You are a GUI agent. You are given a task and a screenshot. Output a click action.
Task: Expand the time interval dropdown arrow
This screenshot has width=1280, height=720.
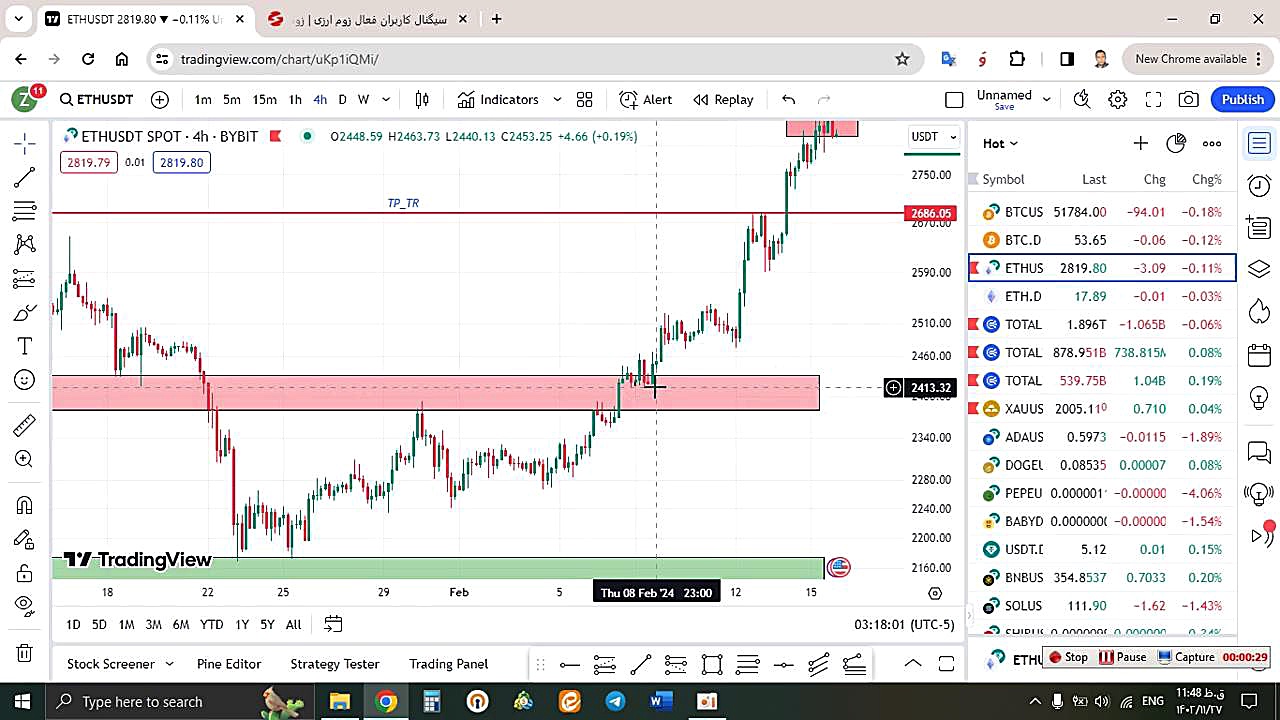[x=386, y=99]
